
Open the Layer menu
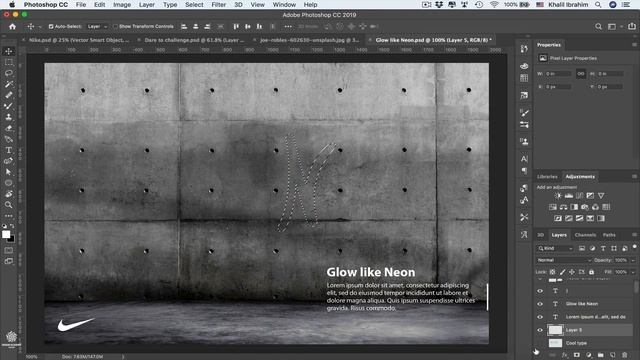coord(147,4)
